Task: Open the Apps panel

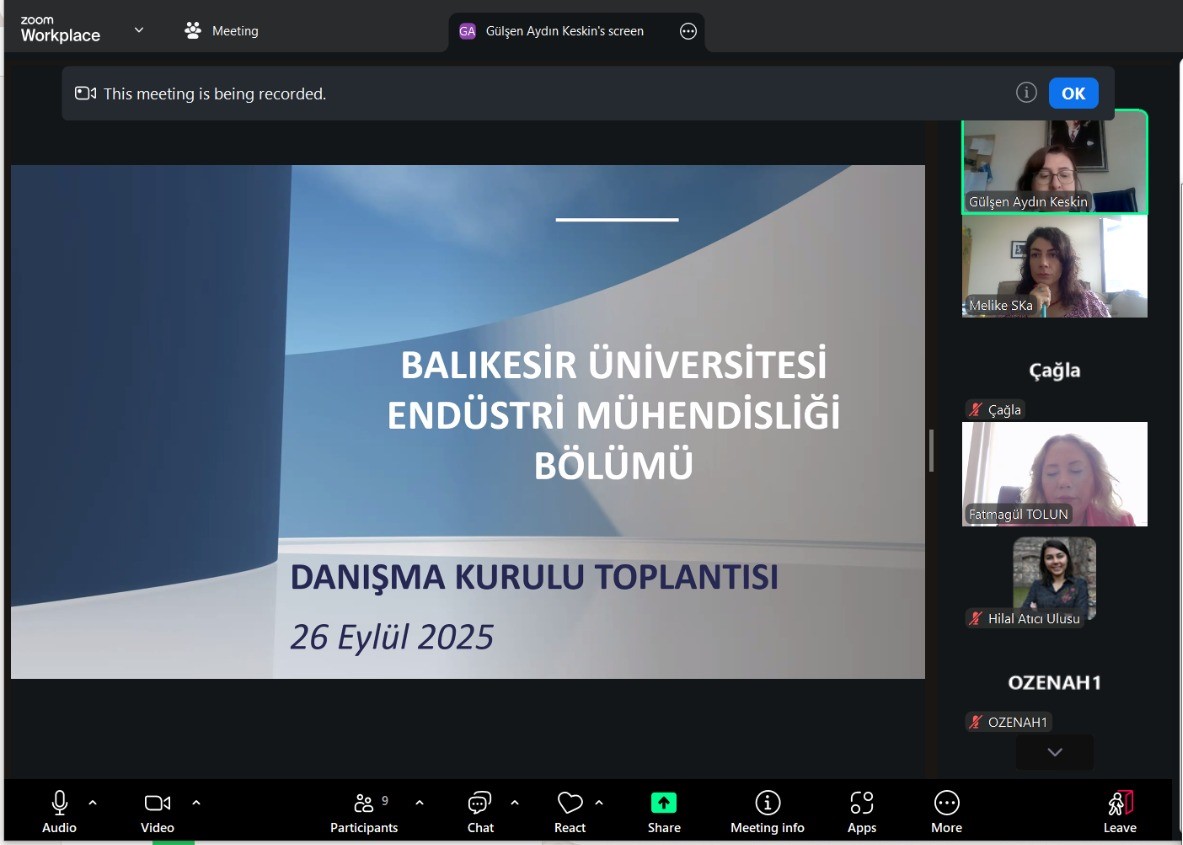Action: pos(862,812)
